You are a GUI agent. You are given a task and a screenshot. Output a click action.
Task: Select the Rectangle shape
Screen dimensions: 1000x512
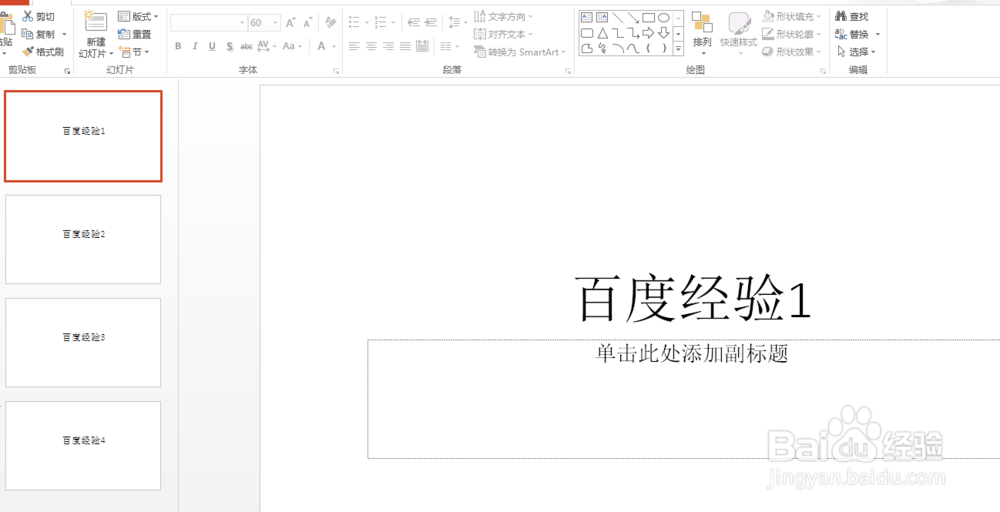pyautogui.click(x=648, y=18)
